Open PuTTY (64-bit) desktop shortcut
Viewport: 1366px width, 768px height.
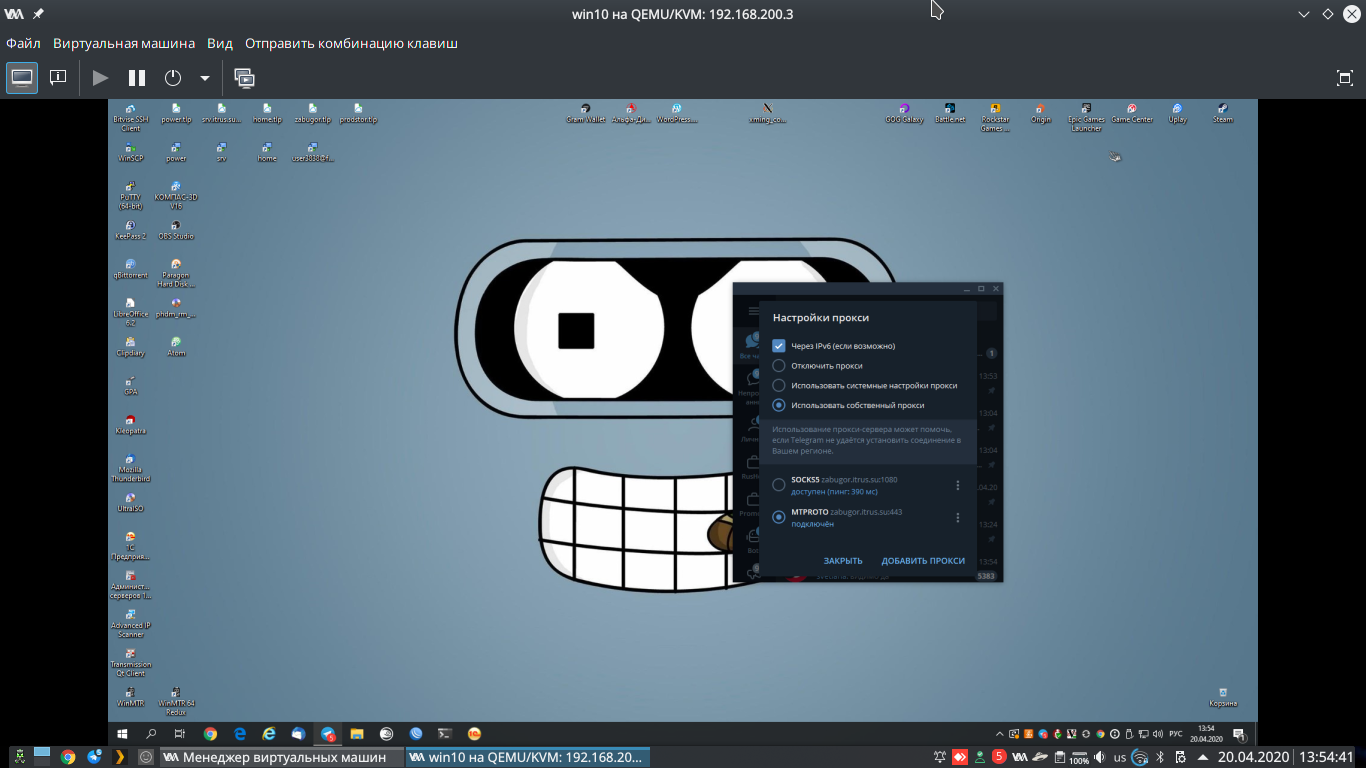[130, 195]
